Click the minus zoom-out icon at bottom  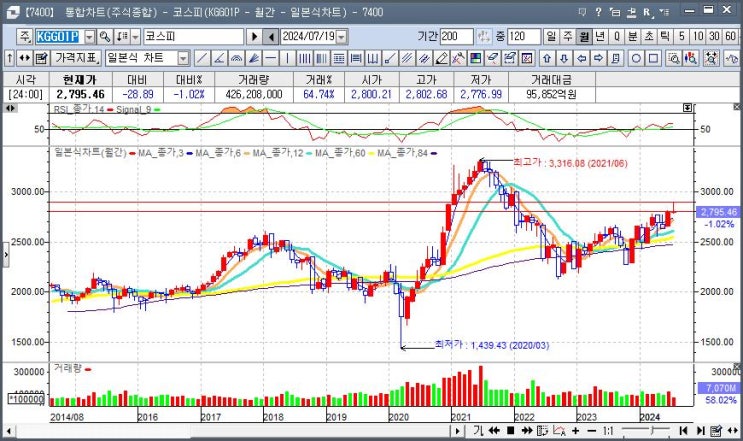pos(591,431)
